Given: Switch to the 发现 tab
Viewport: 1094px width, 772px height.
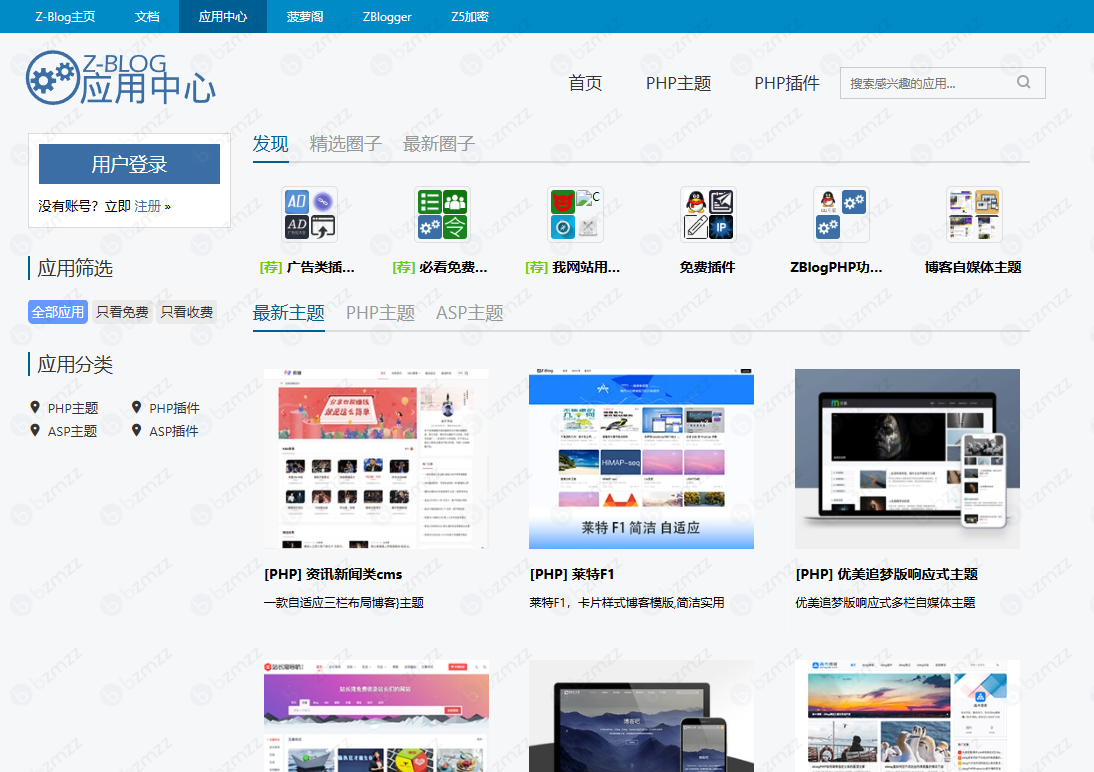Looking at the screenshot, I should click(x=271, y=144).
